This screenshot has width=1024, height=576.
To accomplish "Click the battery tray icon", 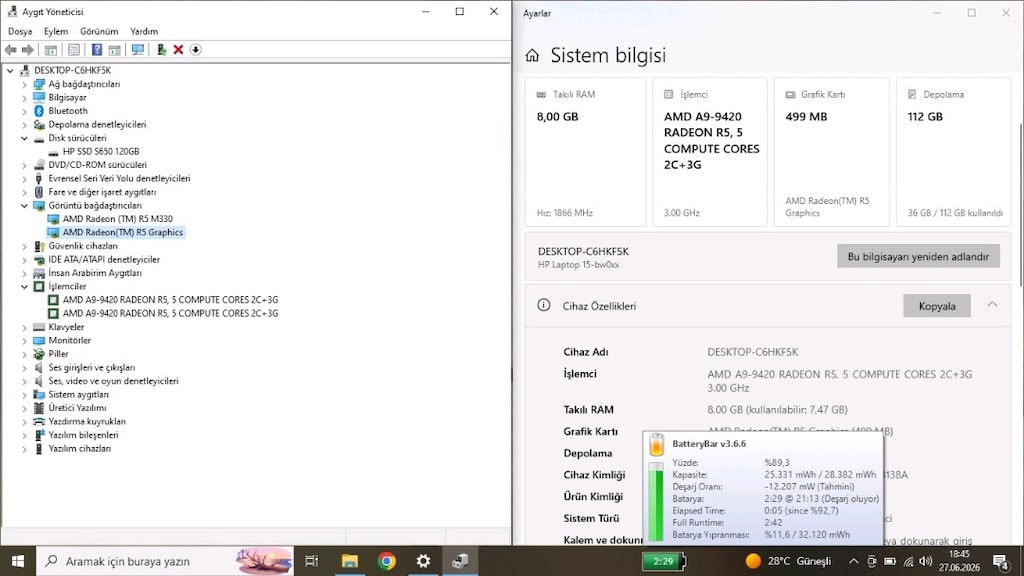I will (889, 561).
